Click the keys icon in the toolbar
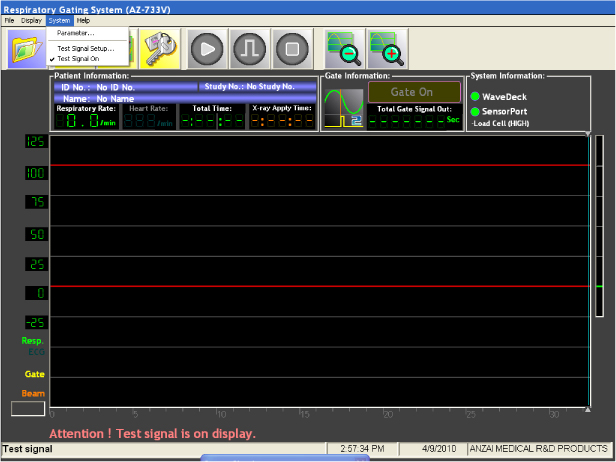616x462 pixels. tap(158, 47)
